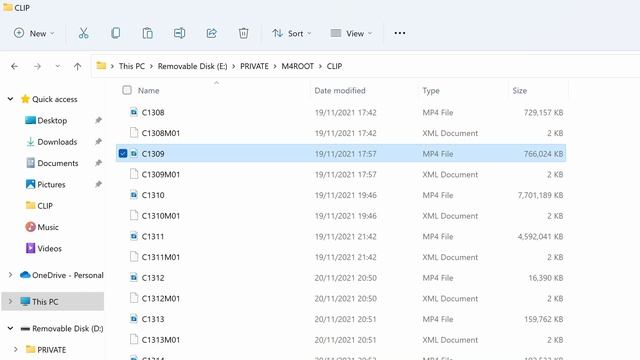Click the Paste clipboard icon
Screen dimensions: 640x360
(x=147, y=33)
